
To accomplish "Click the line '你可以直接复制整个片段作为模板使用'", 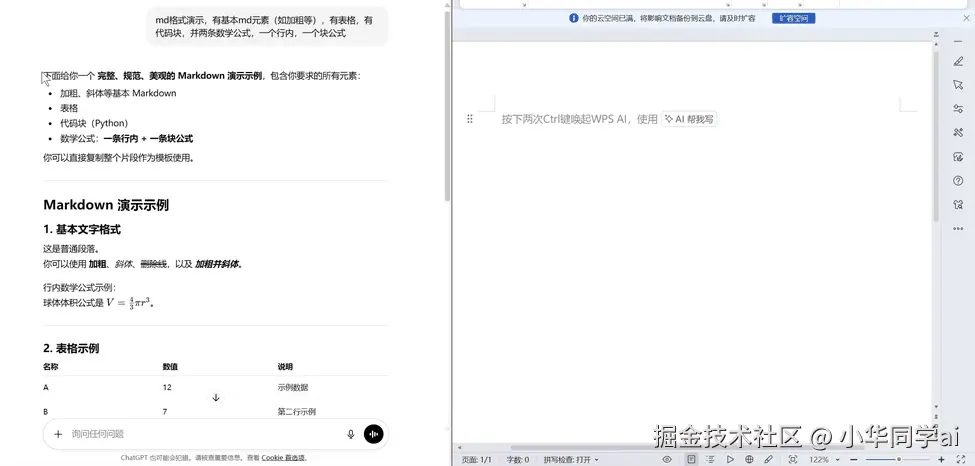I will pyautogui.click(x=118, y=158).
